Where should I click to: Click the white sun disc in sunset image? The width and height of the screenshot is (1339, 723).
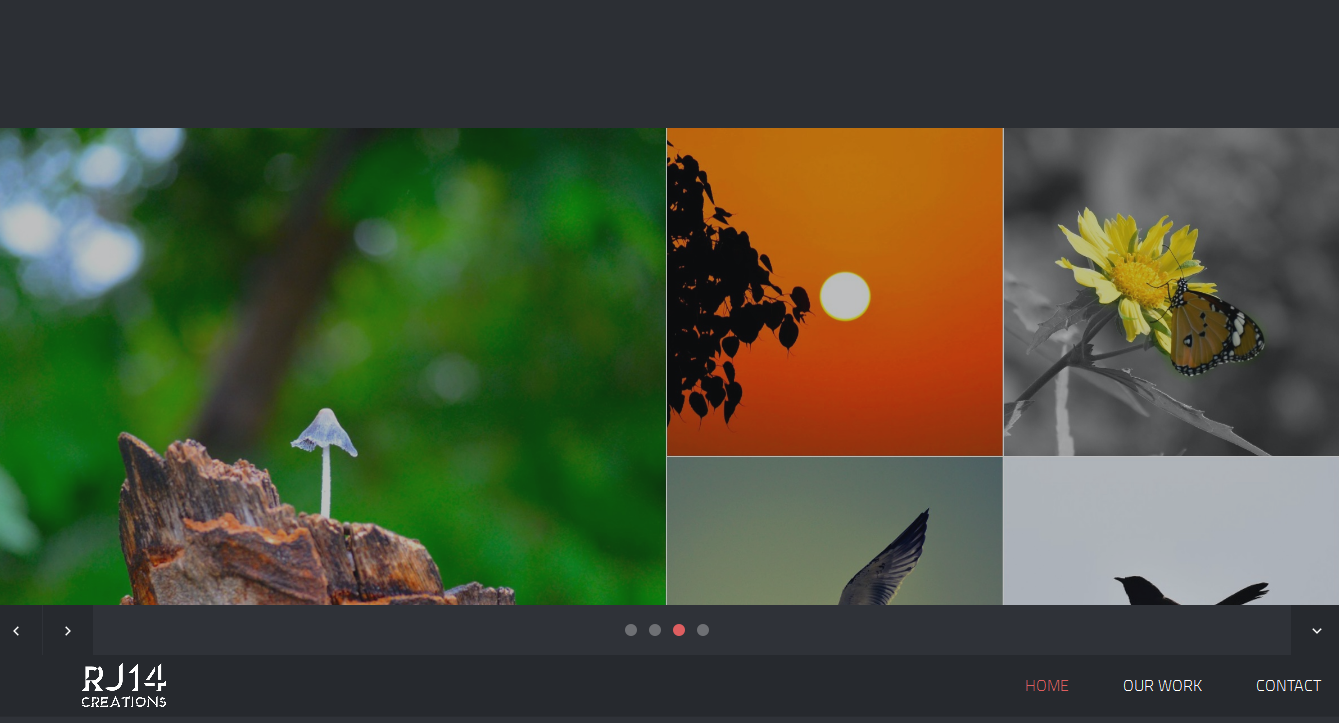[845, 296]
